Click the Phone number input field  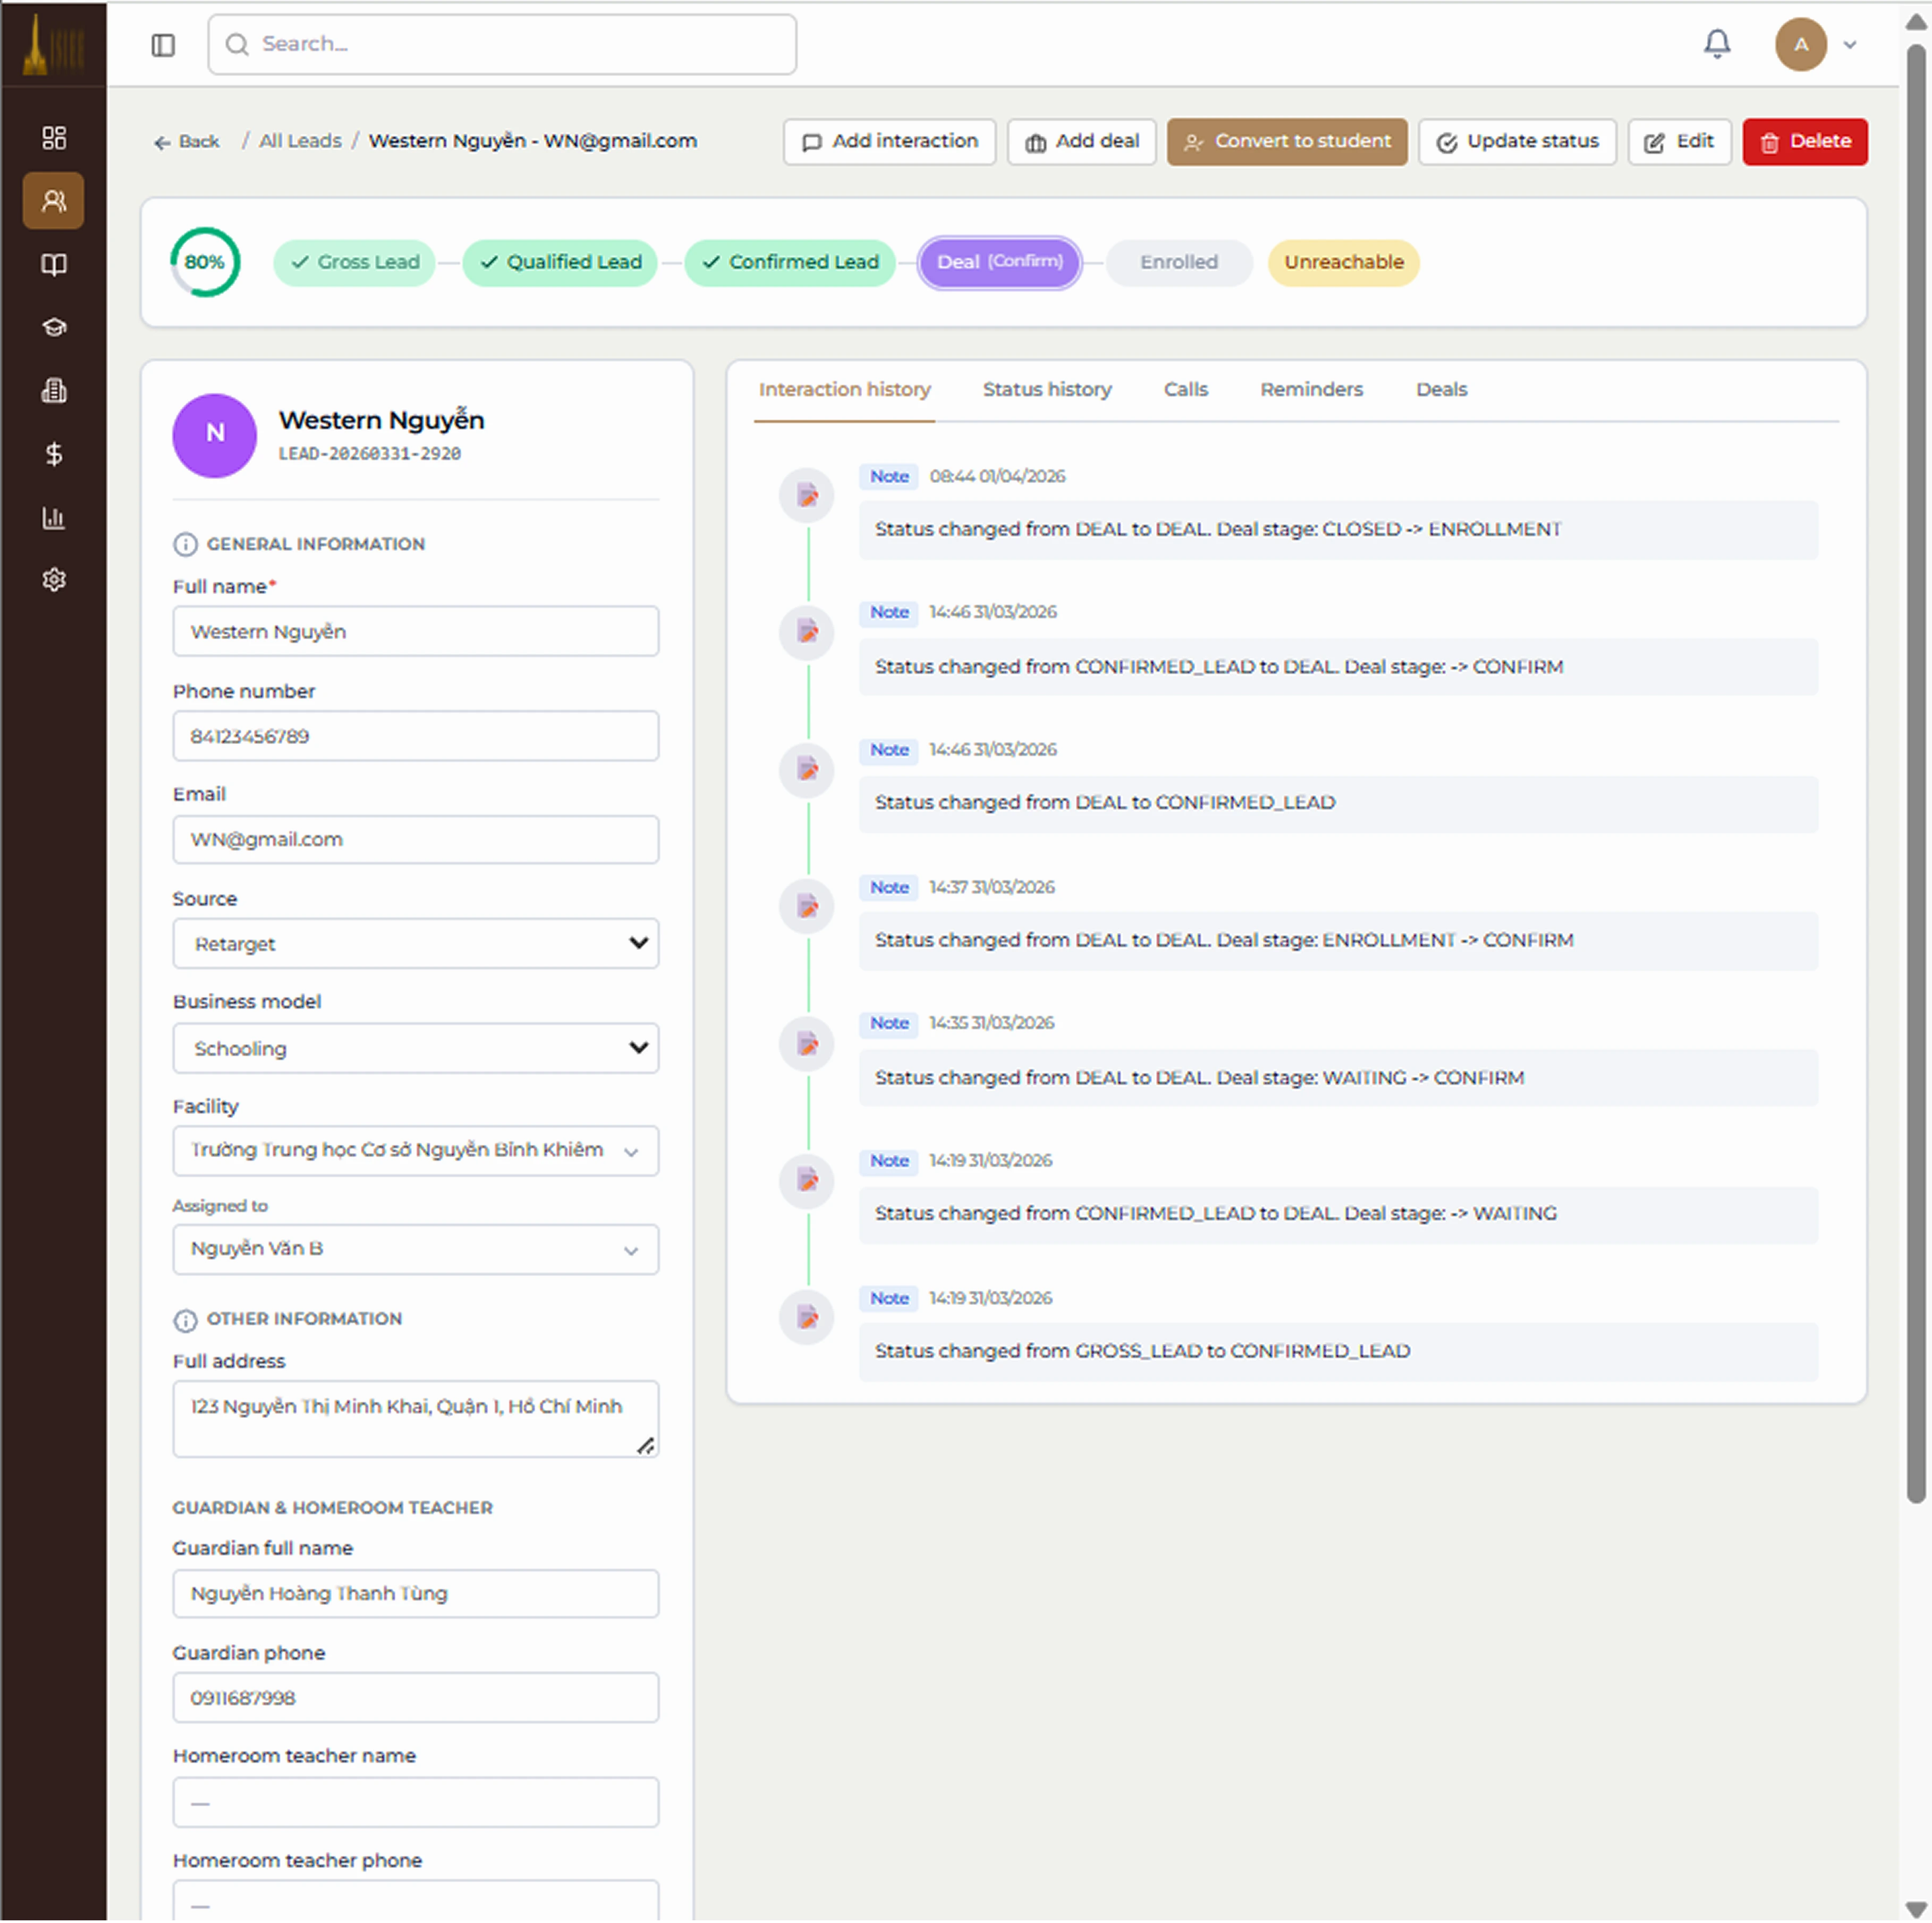416,737
